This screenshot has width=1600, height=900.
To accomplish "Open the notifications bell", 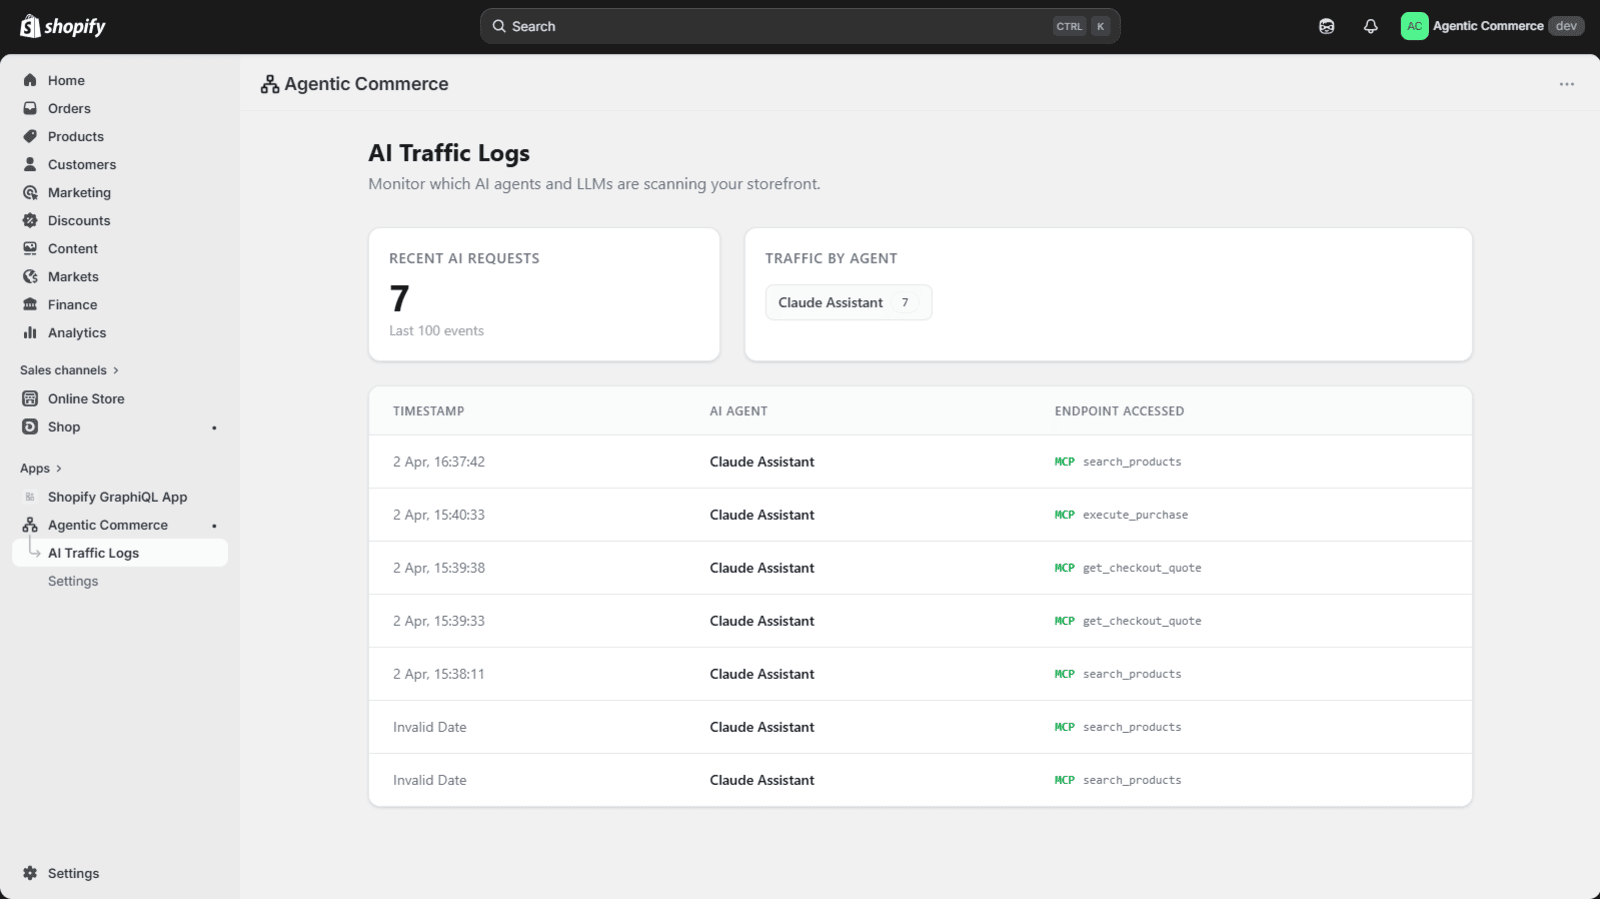I will (1370, 26).
